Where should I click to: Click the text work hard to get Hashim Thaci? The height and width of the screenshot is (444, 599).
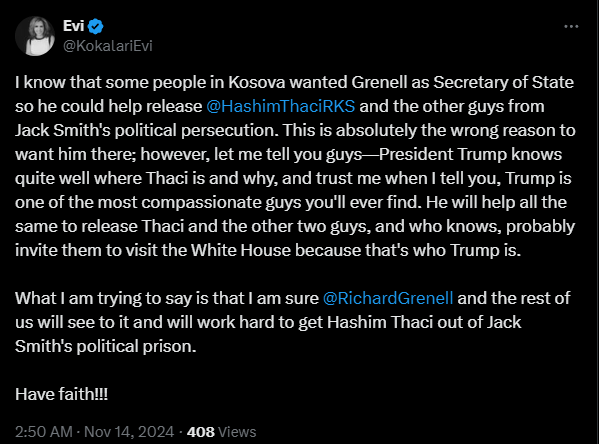coord(315,322)
